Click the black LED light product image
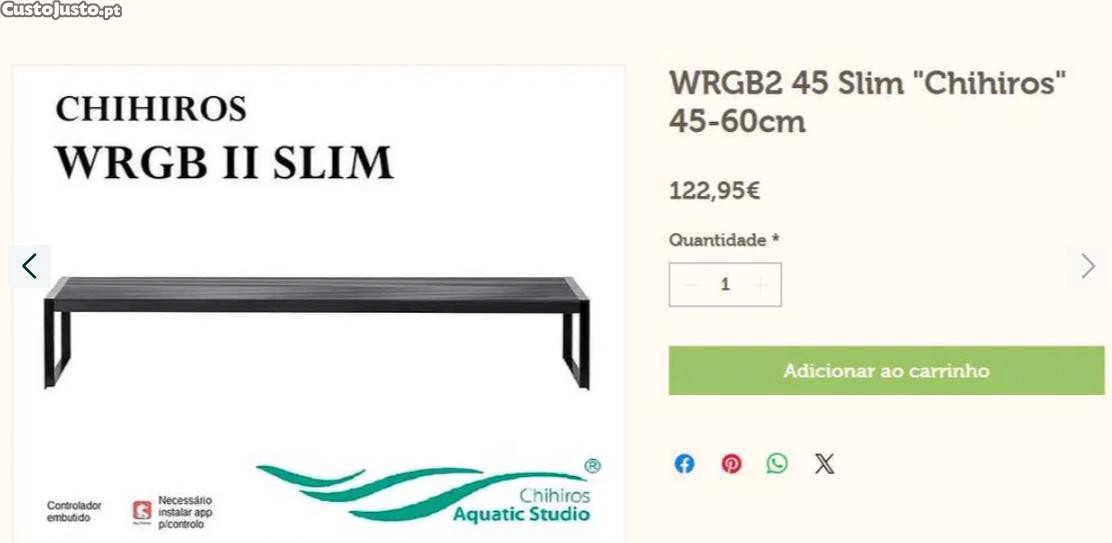 316,332
